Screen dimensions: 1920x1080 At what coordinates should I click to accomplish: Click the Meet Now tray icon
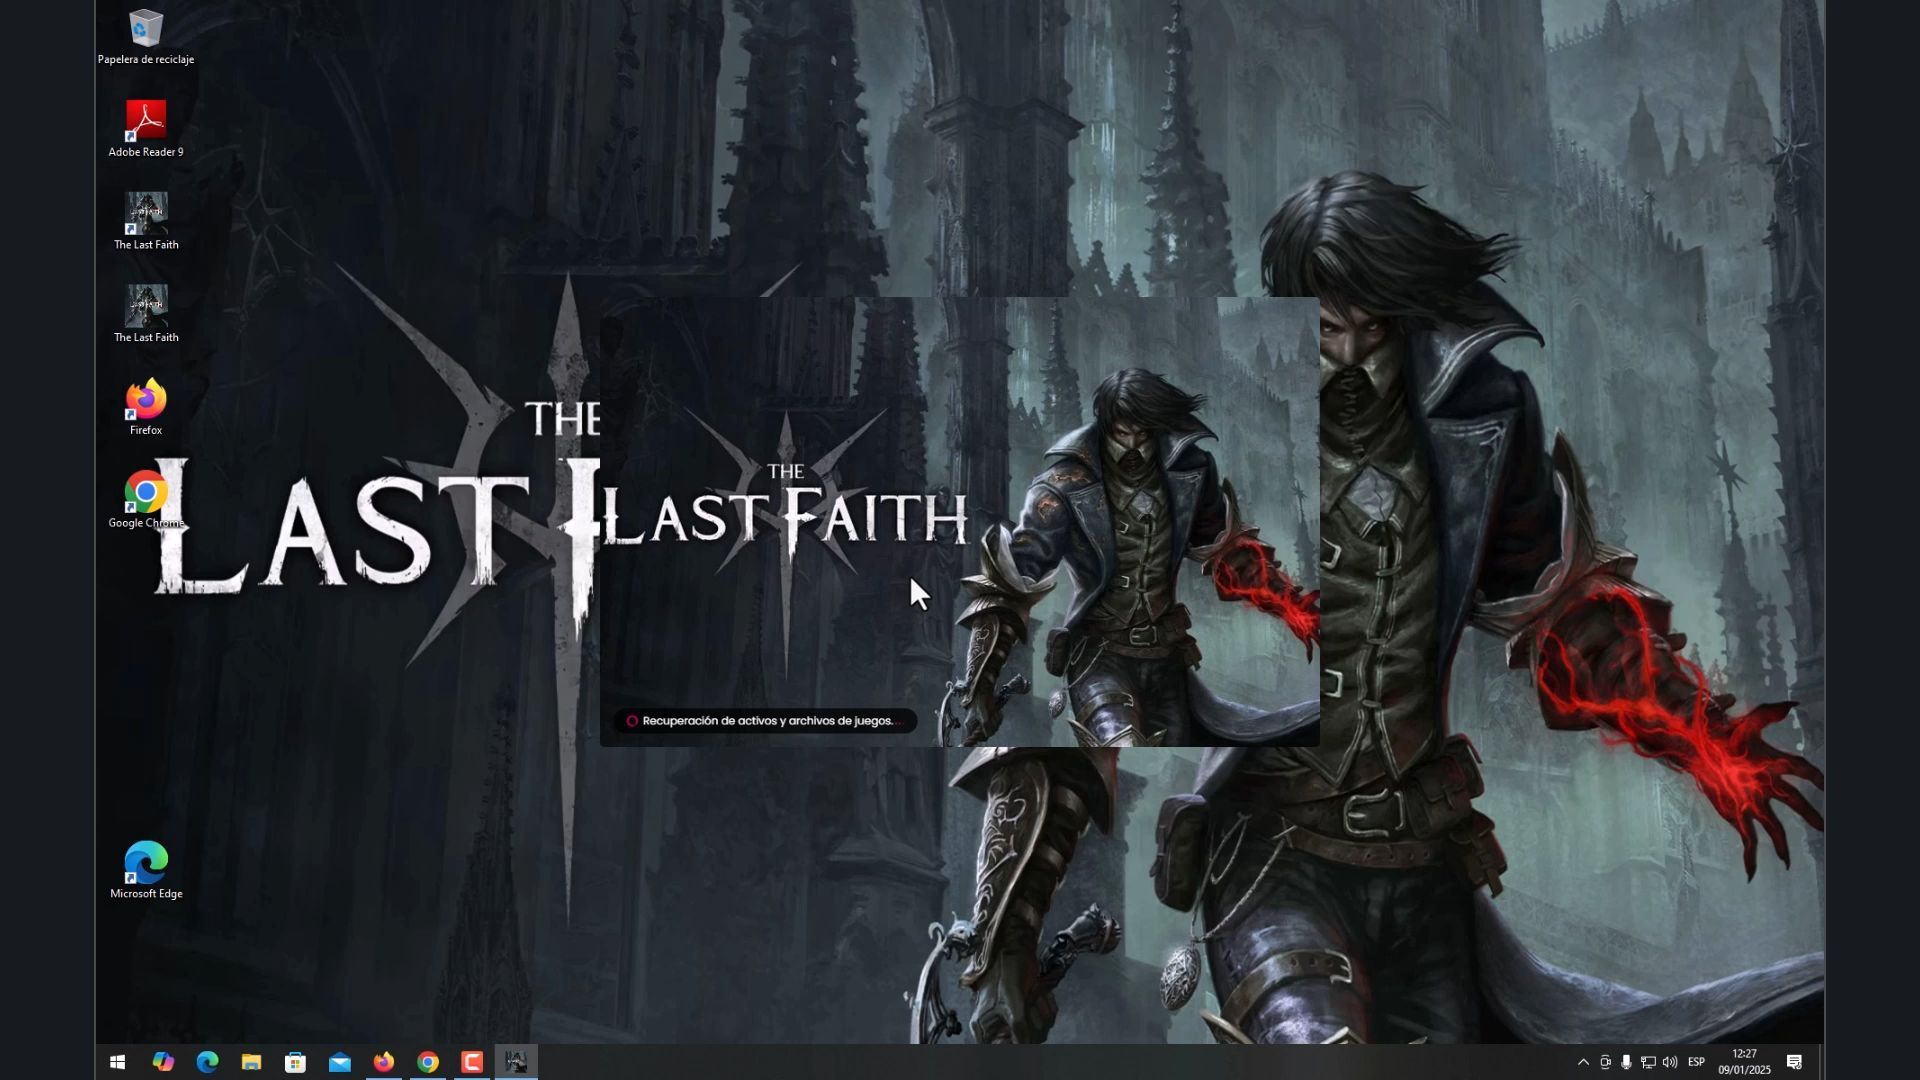(x=1605, y=1062)
